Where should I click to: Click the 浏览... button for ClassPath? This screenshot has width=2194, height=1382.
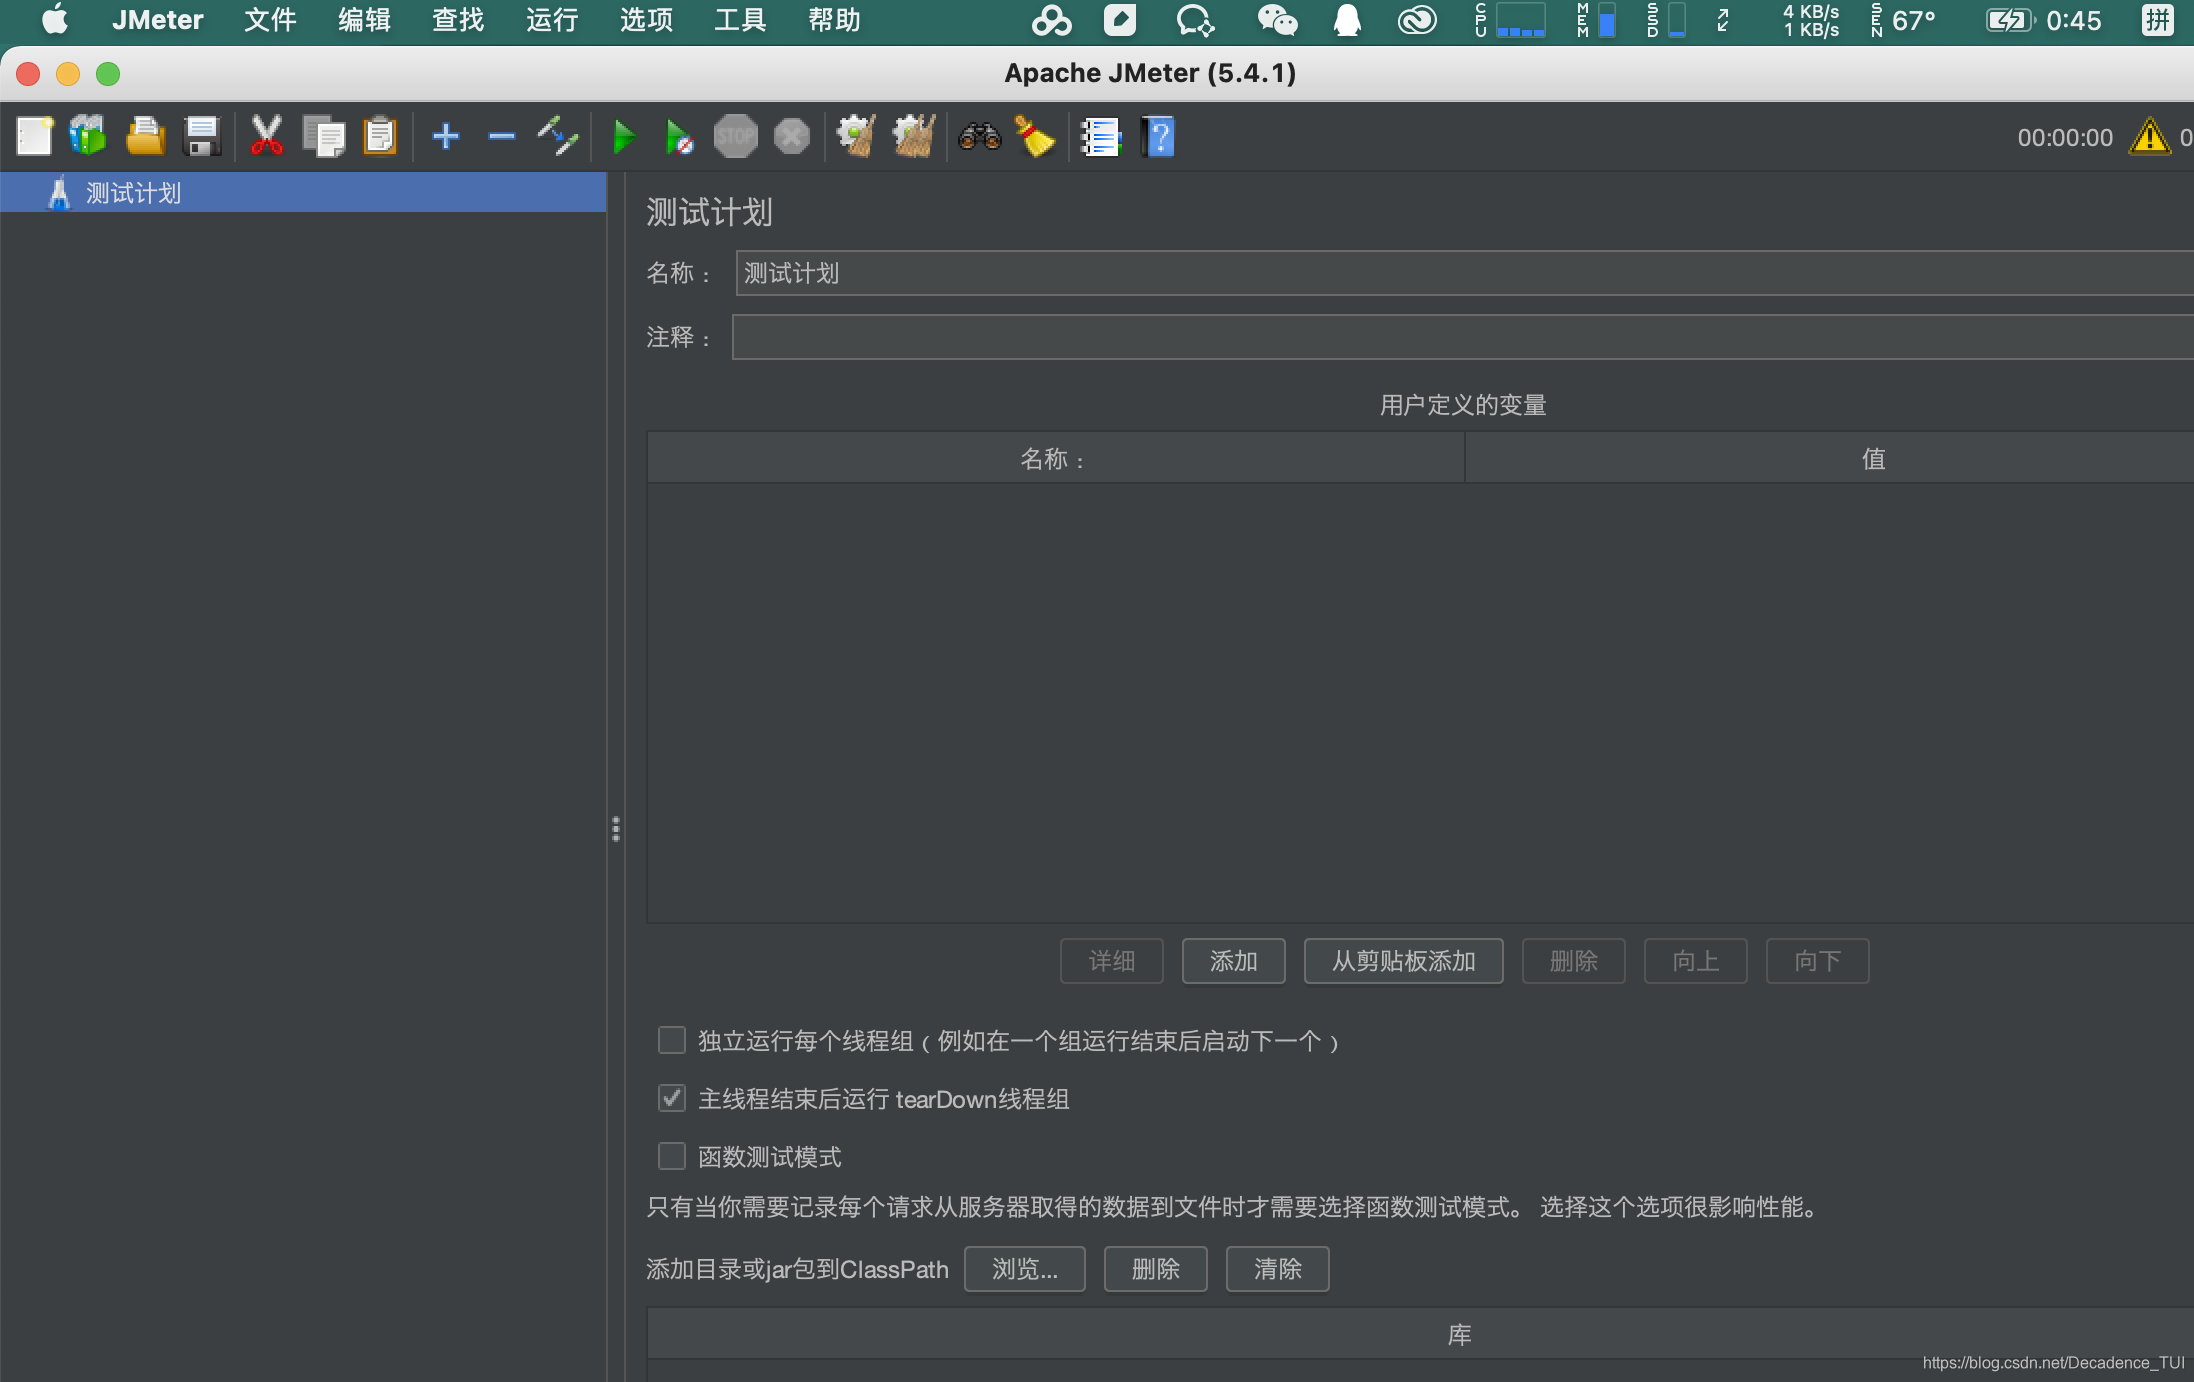1024,1268
